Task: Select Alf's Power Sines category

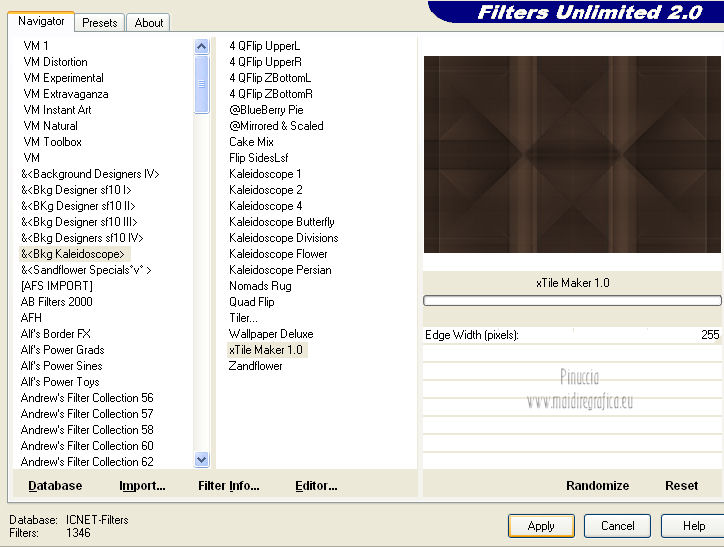Action: [62, 366]
